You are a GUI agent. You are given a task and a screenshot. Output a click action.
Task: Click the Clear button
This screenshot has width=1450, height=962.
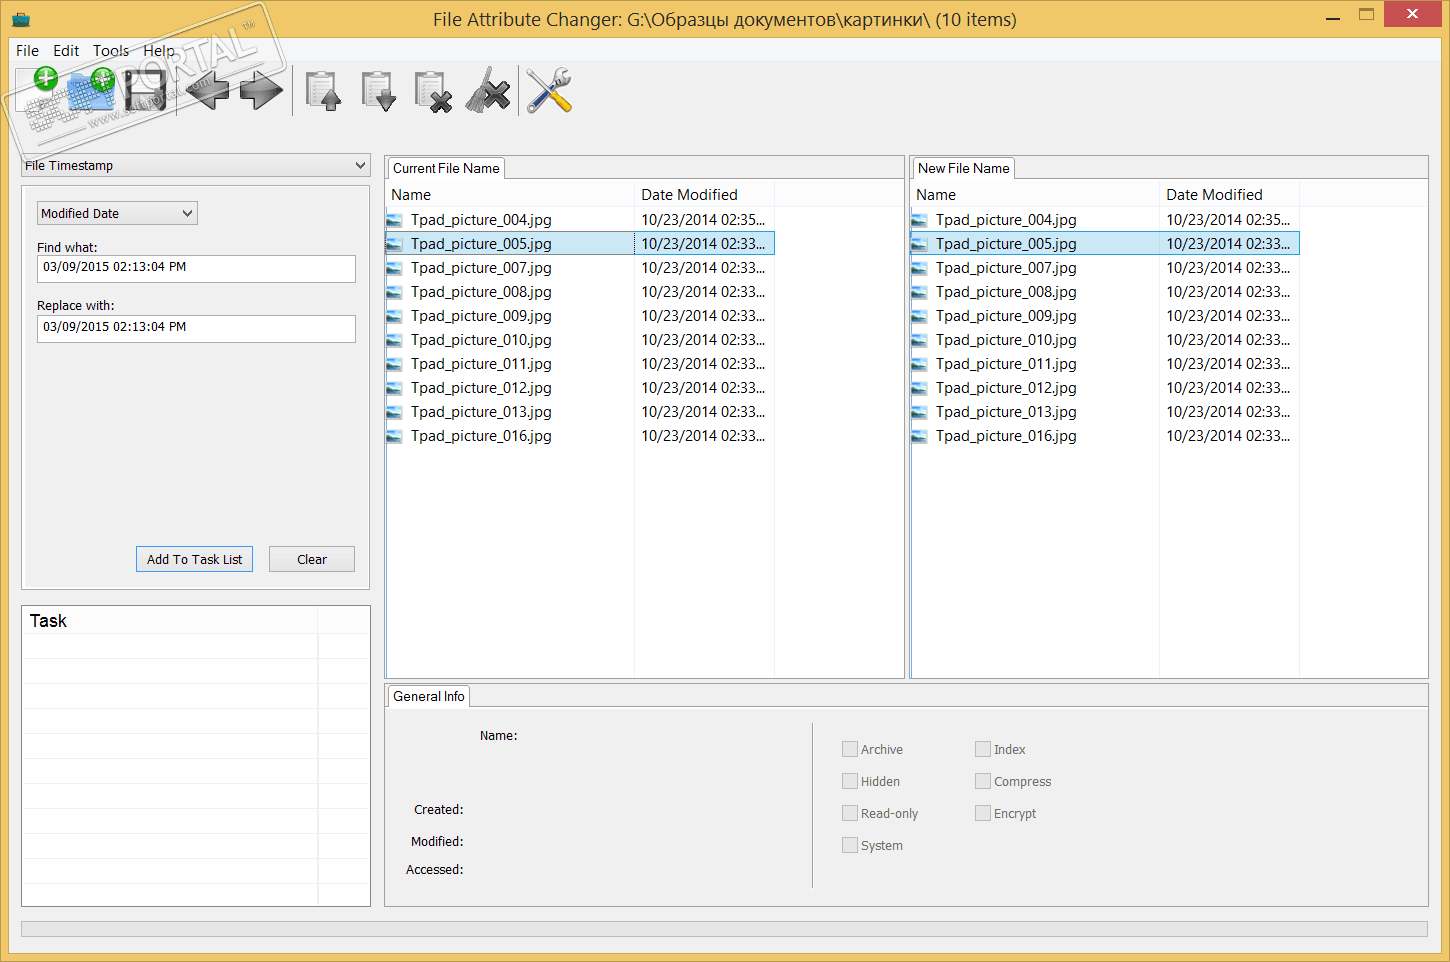312,559
